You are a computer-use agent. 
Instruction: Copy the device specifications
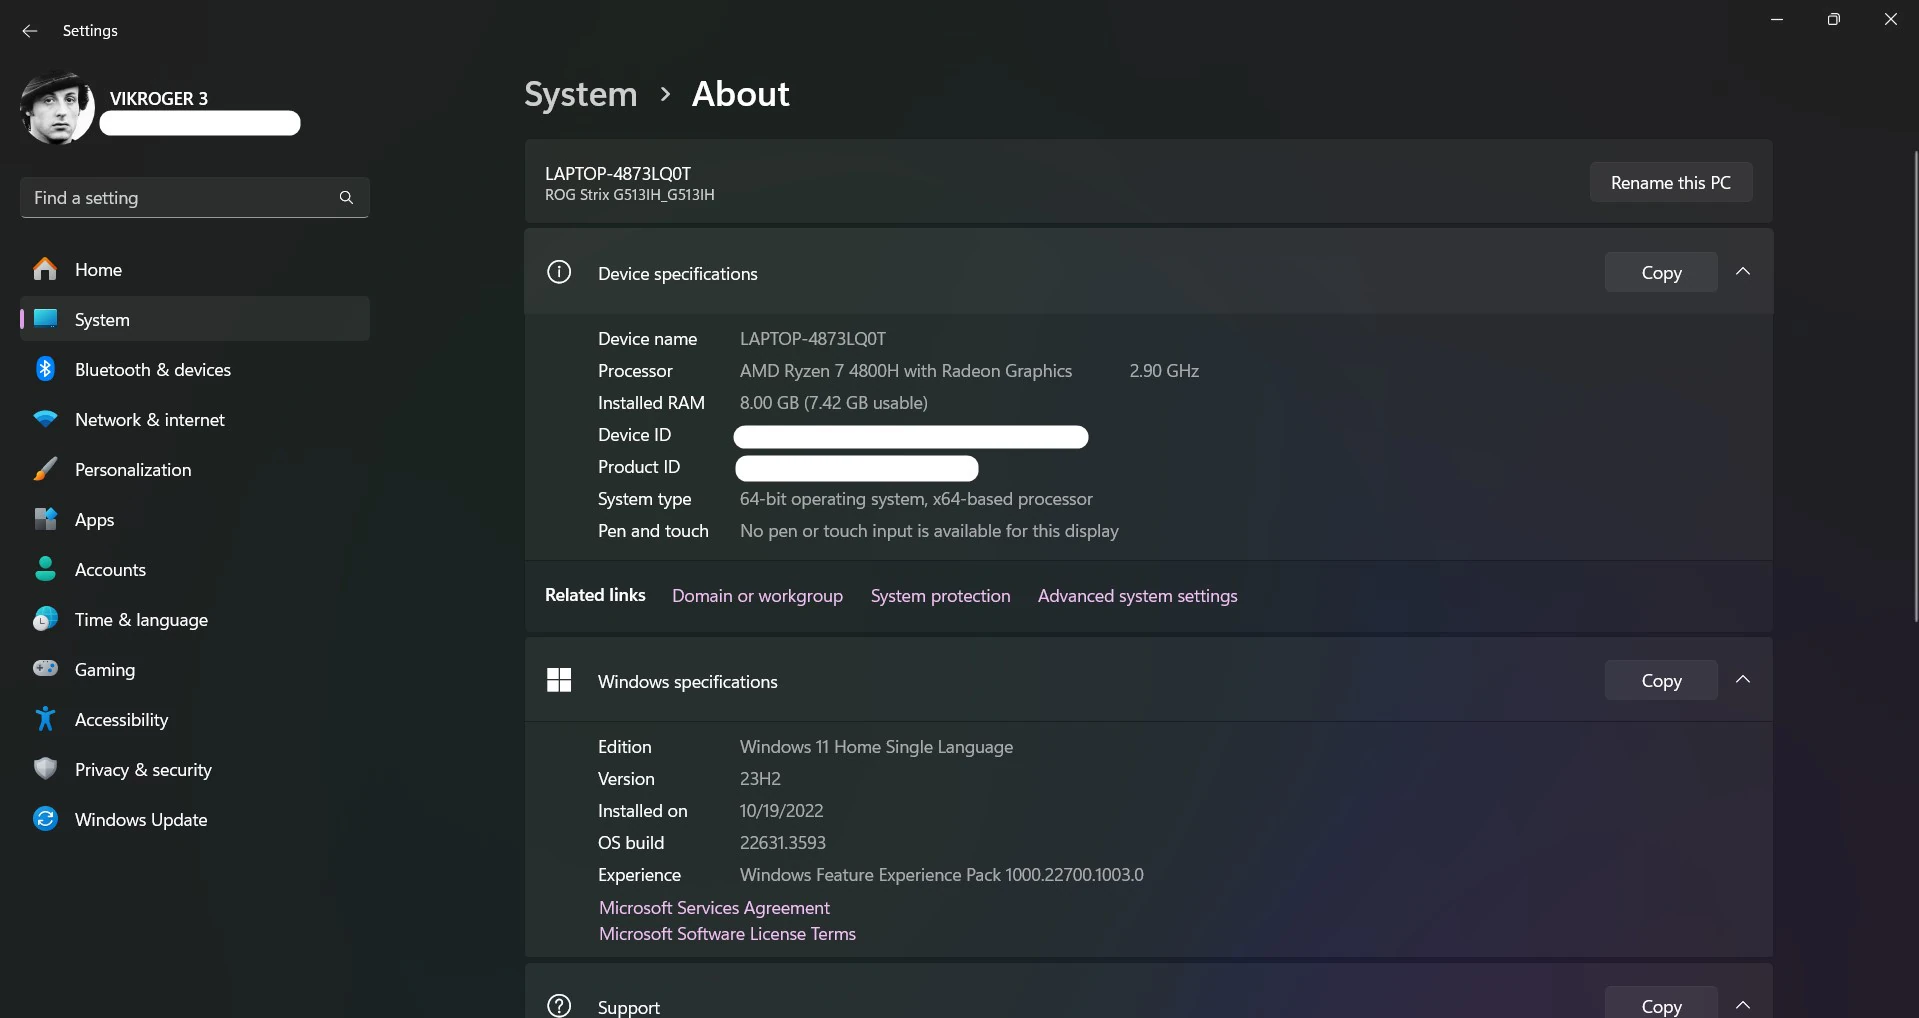pyautogui.click(x=1661, y=272)
